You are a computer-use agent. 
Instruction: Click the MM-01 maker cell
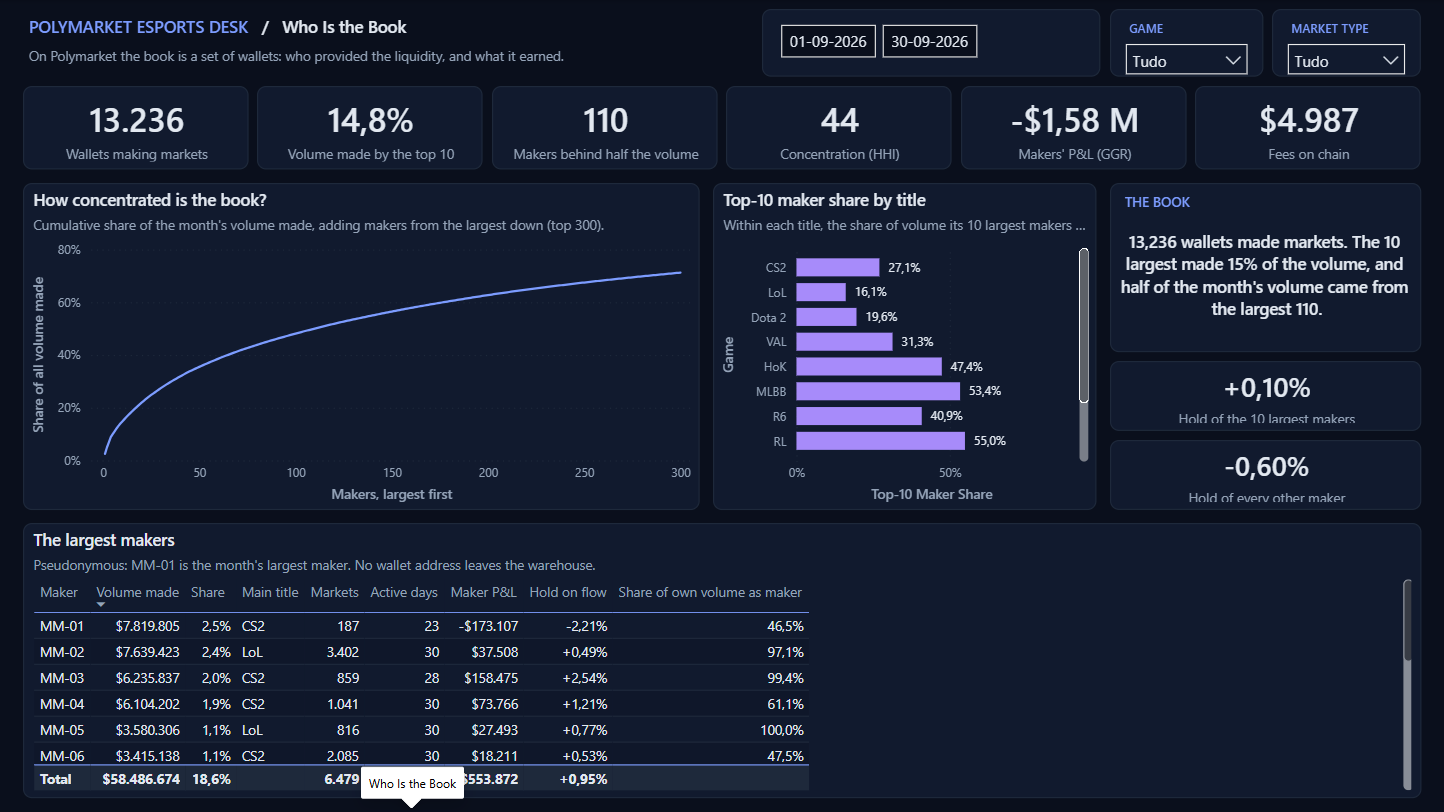62,626
